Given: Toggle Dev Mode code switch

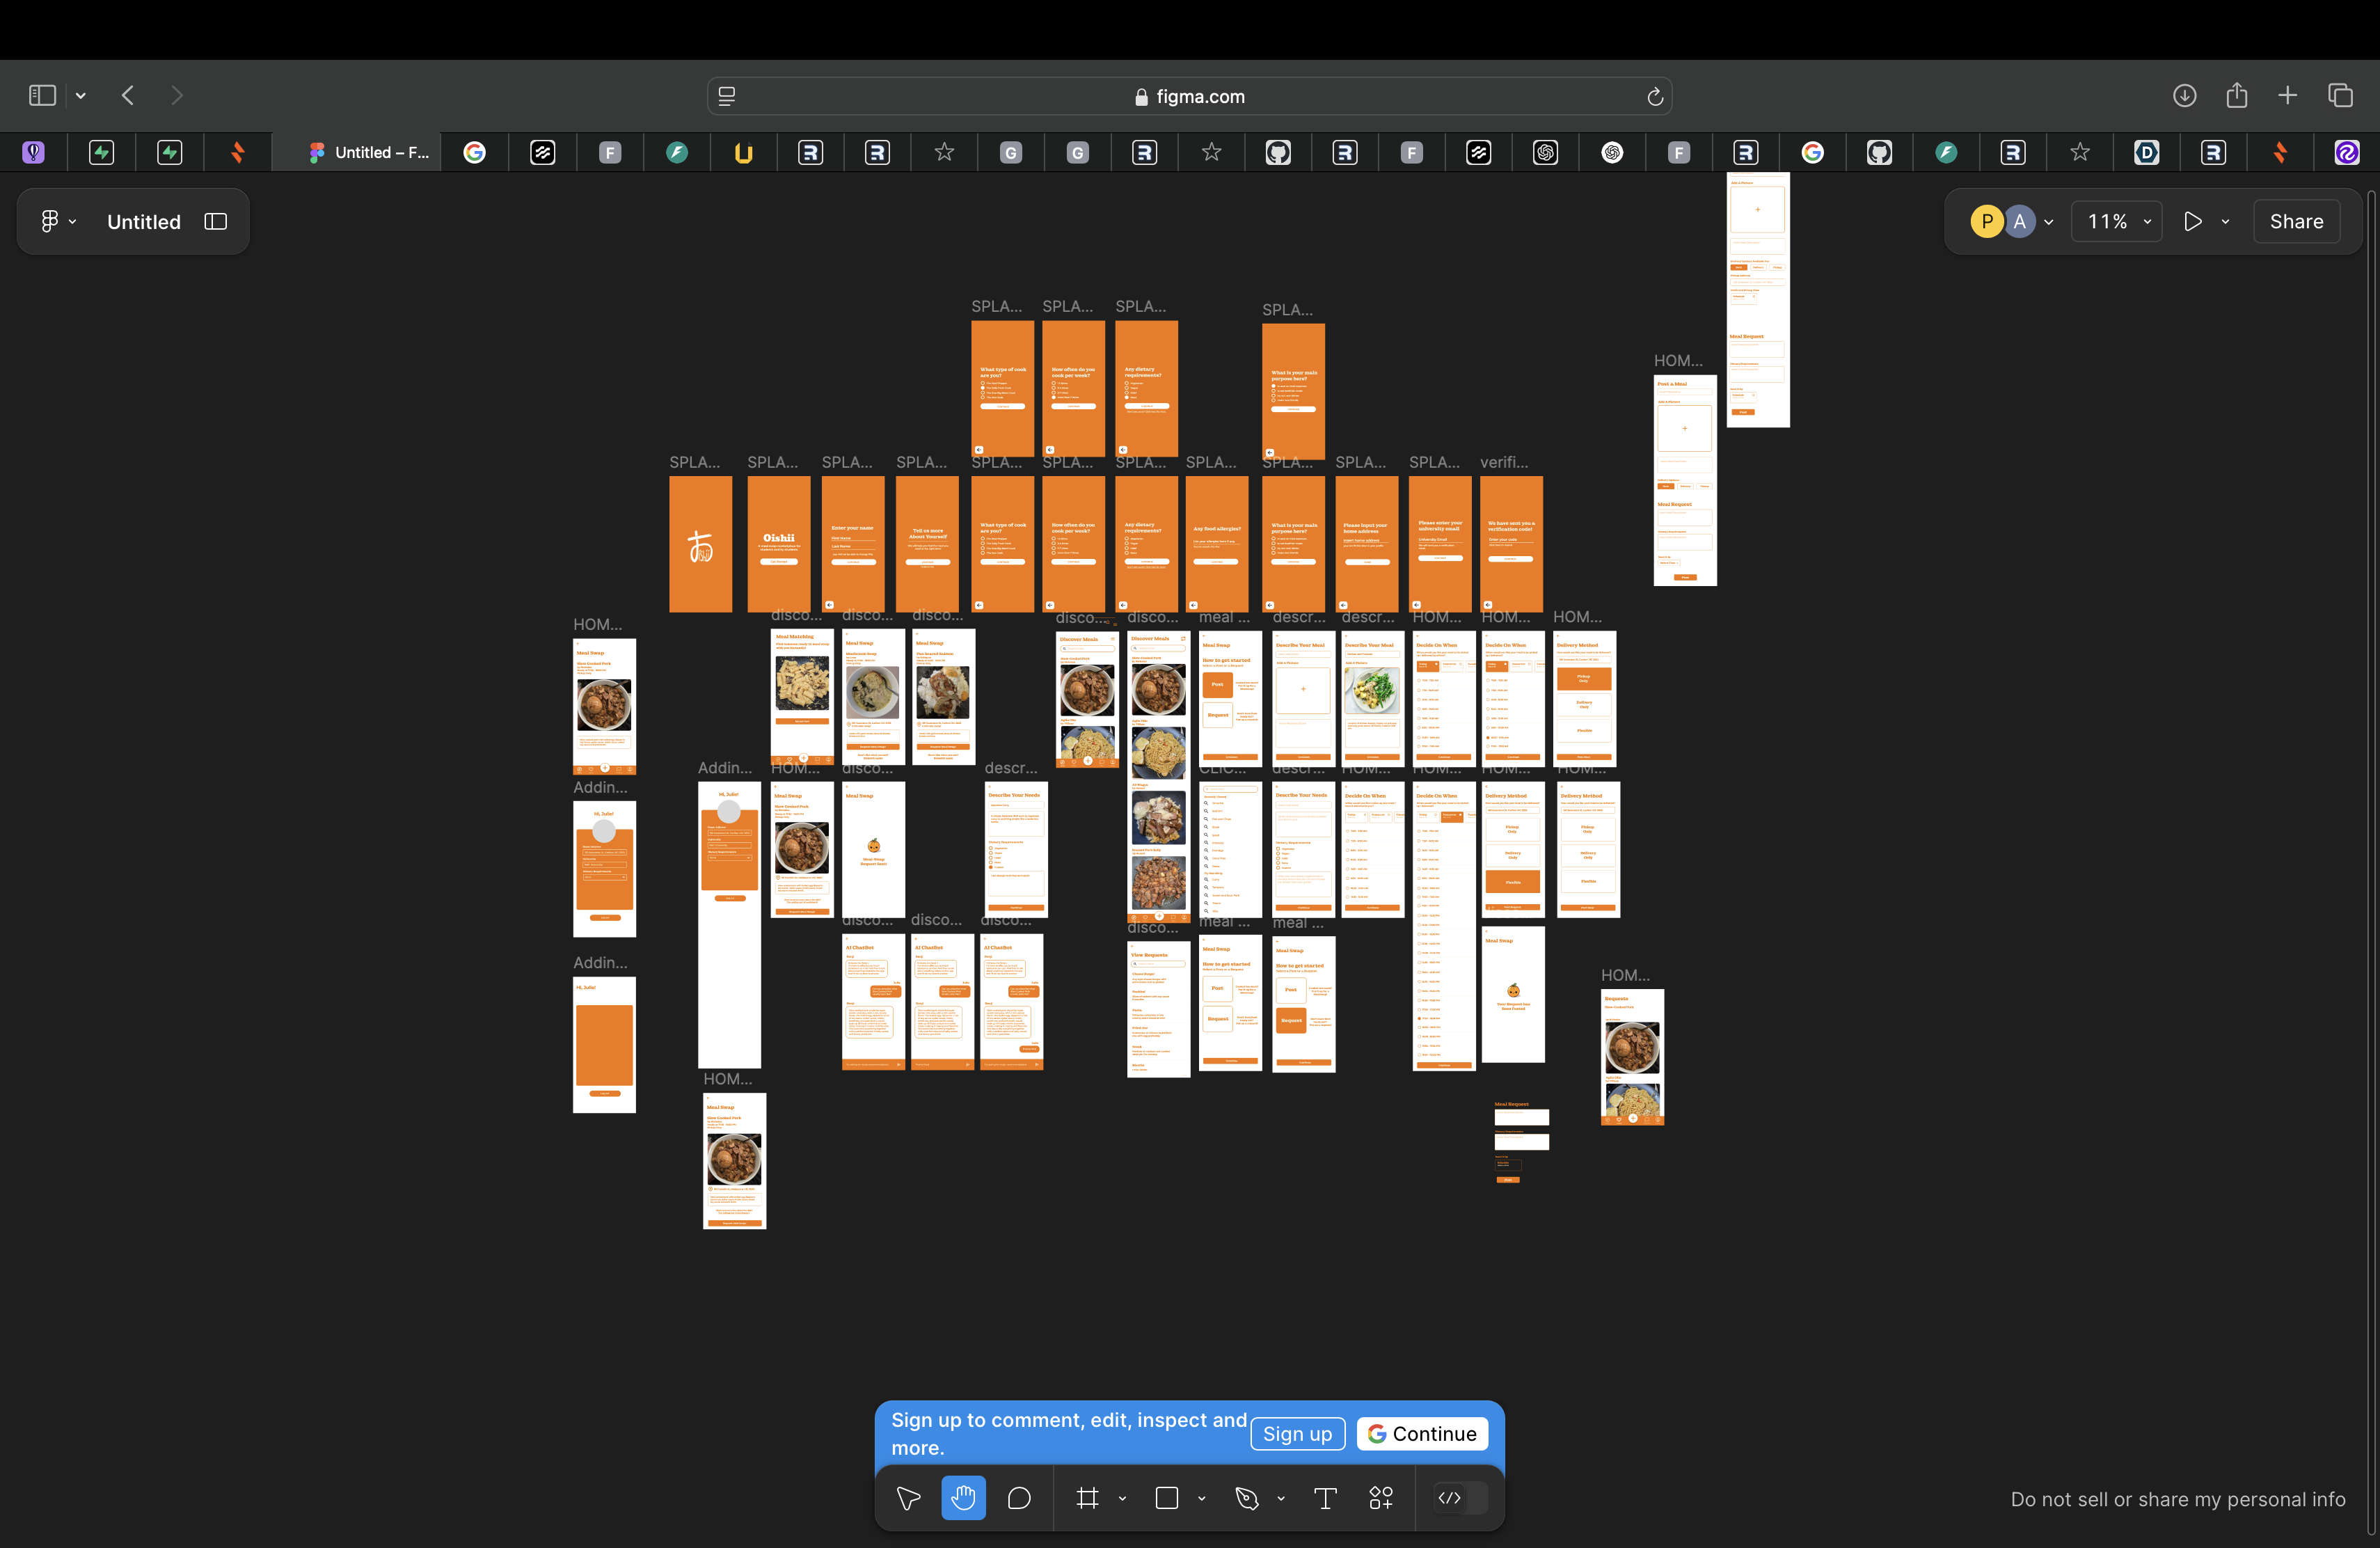Looking at the screenshot, I should (x=1460, y=1498).
